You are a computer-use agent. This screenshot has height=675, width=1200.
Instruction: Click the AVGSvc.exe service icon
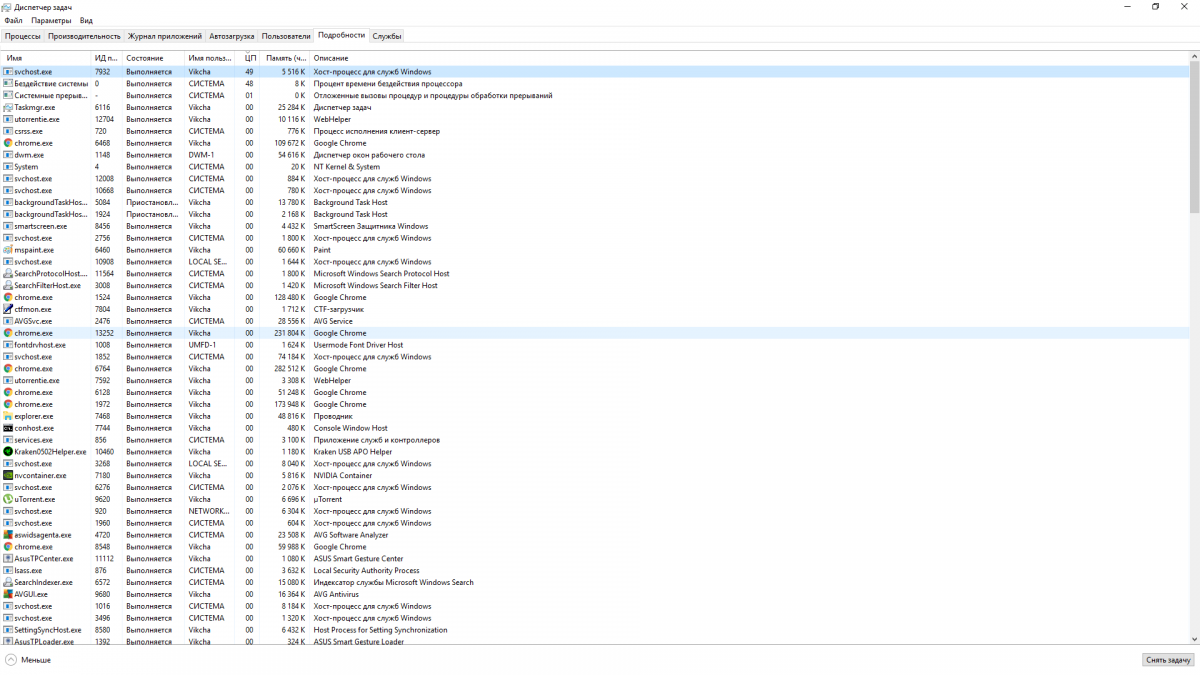[x=8, y=321]
